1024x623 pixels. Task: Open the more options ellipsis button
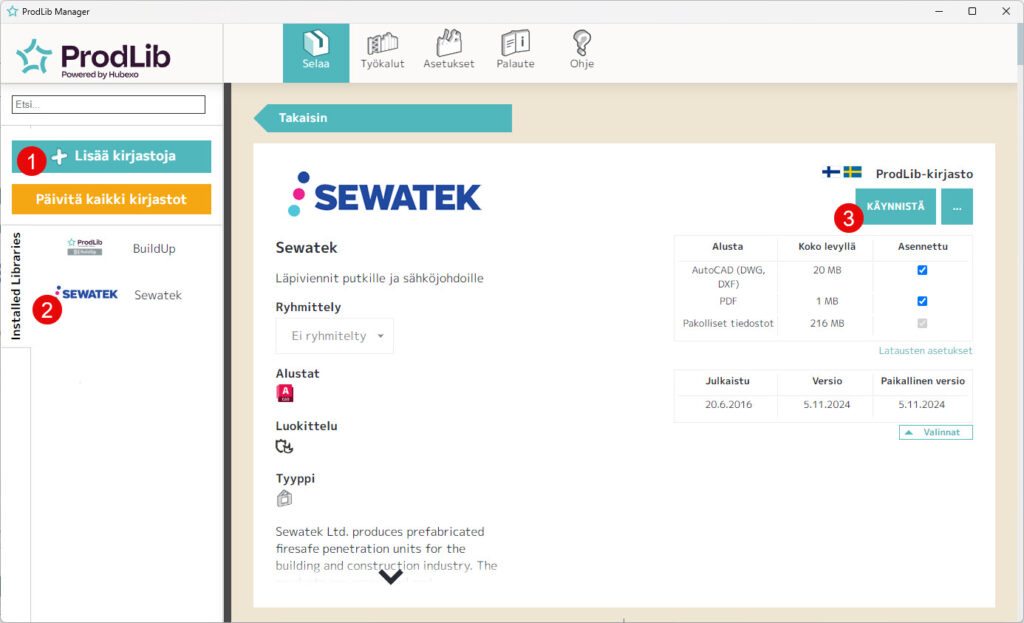957,206
